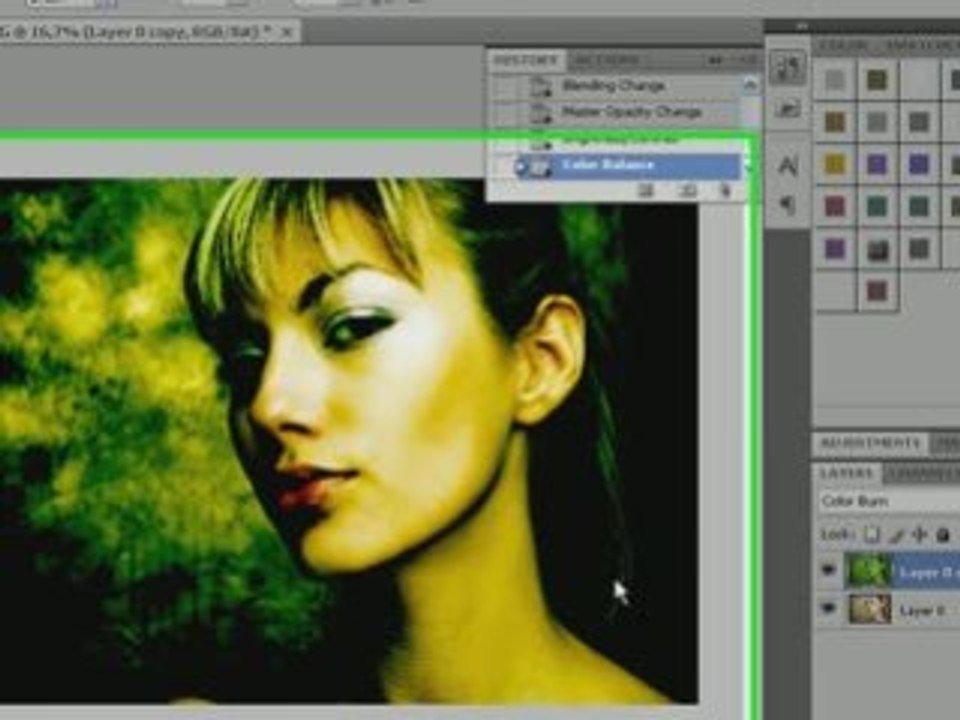This screenshot has width=960, height=720.
Task: Set history brush source for Blending Change
Action: coord(506,86)
